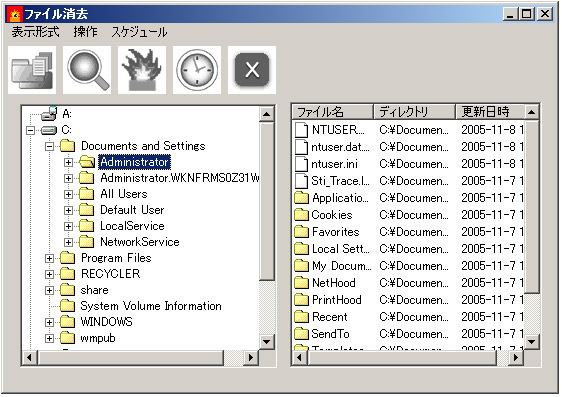This screenshot has width=562, height=397.
Task: Expand the NetworkService folder node
Action: 68,242
